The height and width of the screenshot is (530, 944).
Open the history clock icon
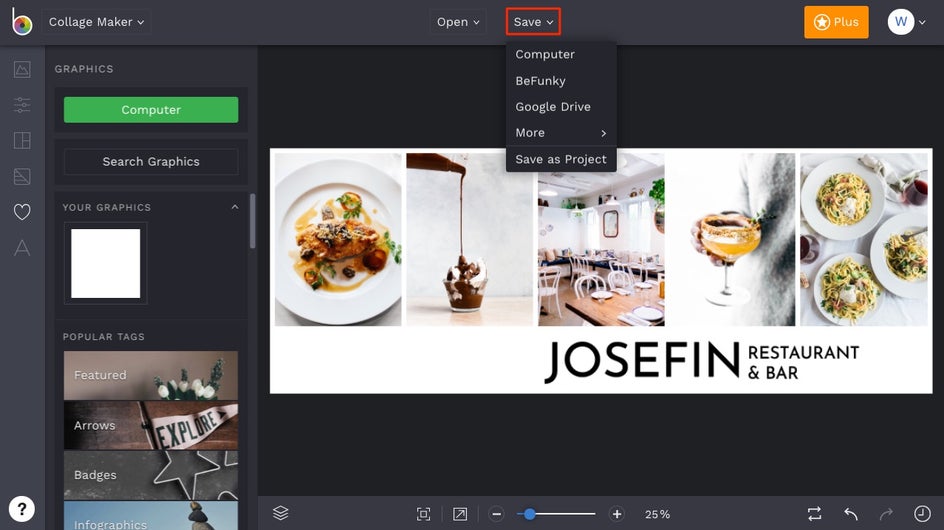(922, 514)
